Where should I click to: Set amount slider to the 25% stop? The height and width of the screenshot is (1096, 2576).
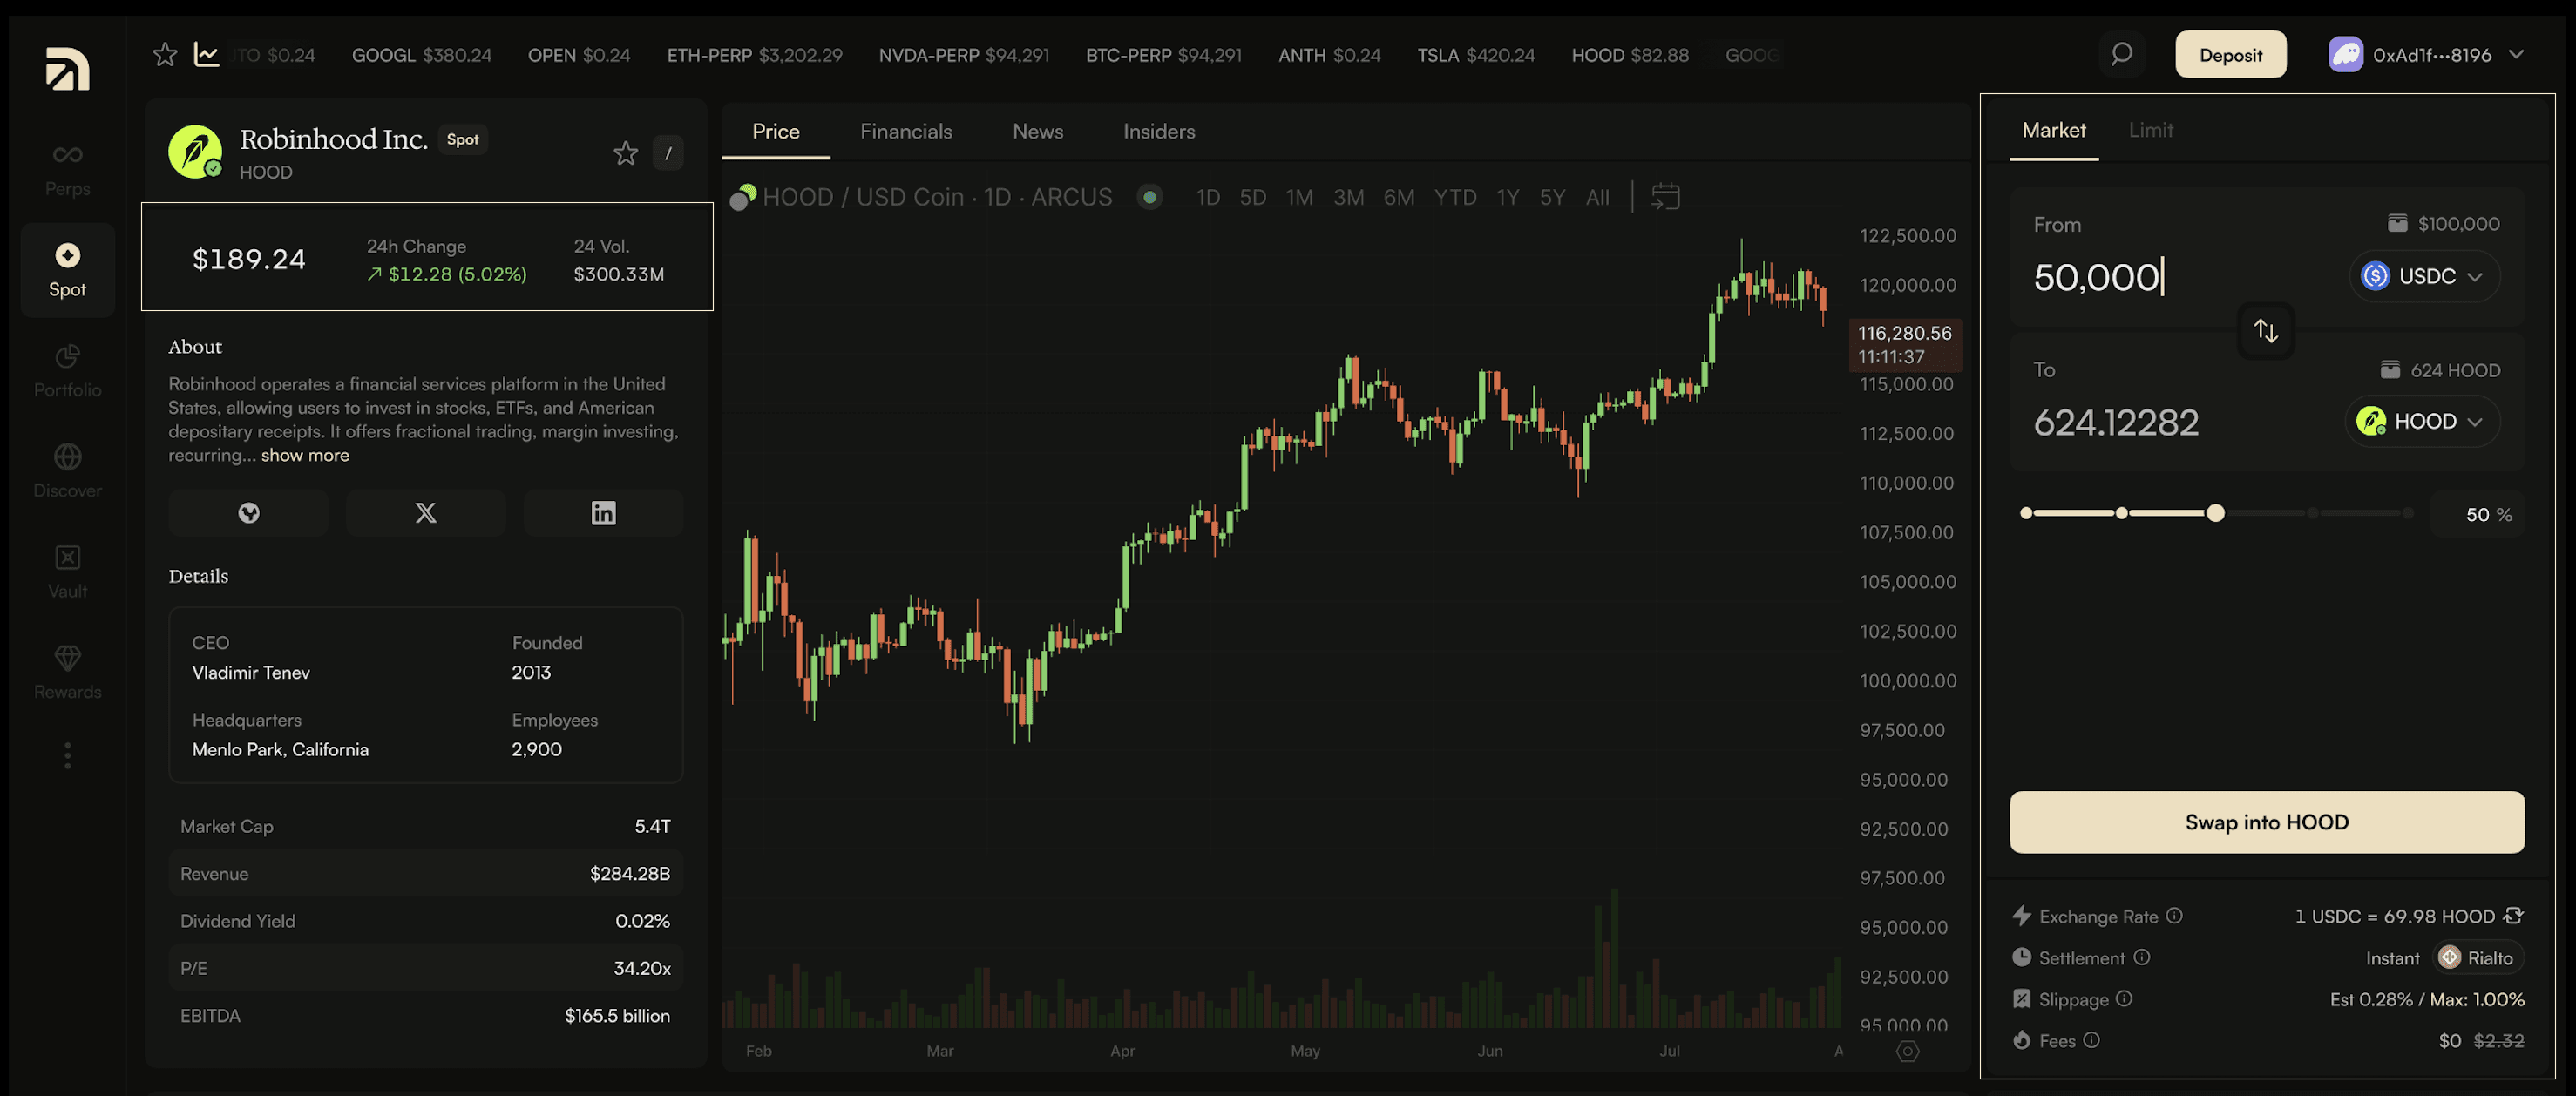click(x=2121, y=513)
